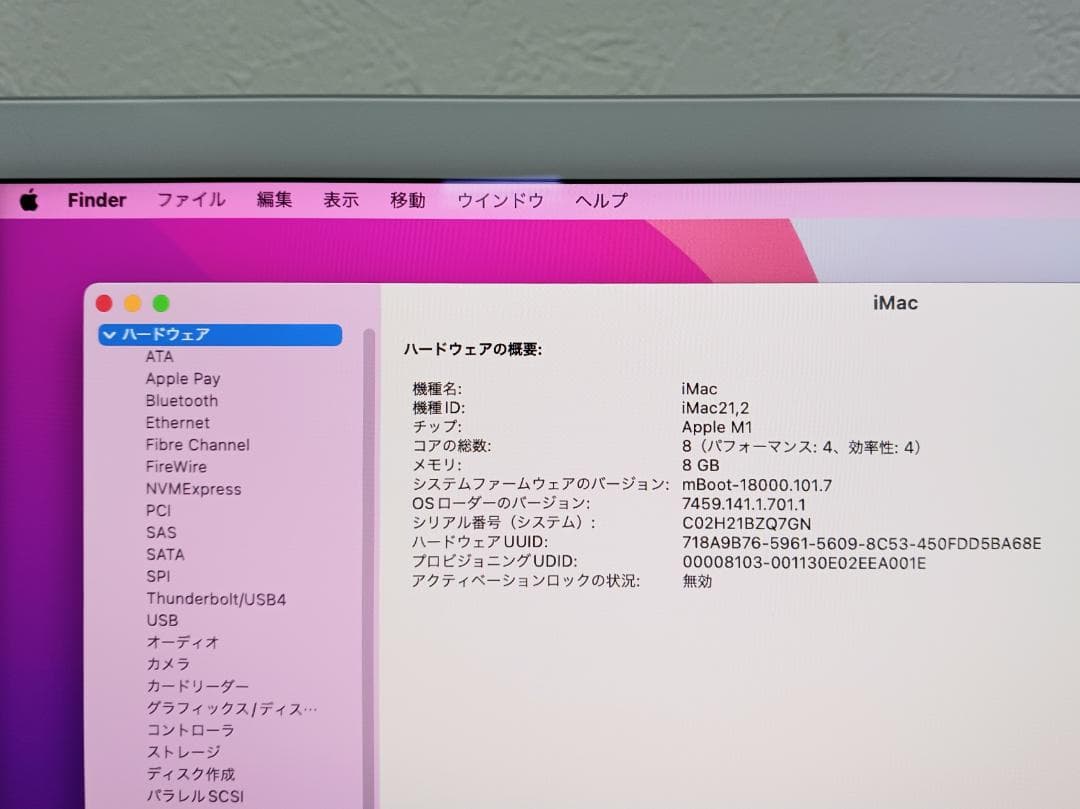Click the firmware version mBoot-18000.101.7
This screenshot has height=809, width=1080.
pos(757,485)
